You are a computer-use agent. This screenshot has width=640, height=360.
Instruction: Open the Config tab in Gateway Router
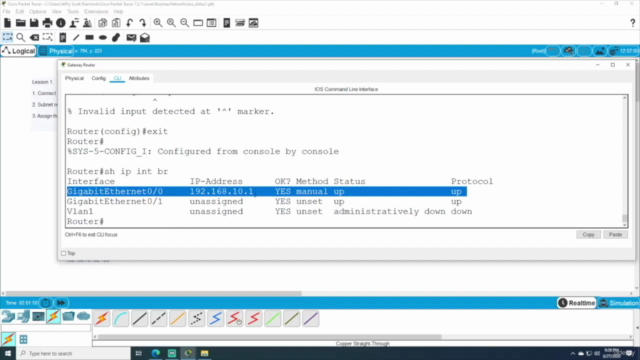98,78
